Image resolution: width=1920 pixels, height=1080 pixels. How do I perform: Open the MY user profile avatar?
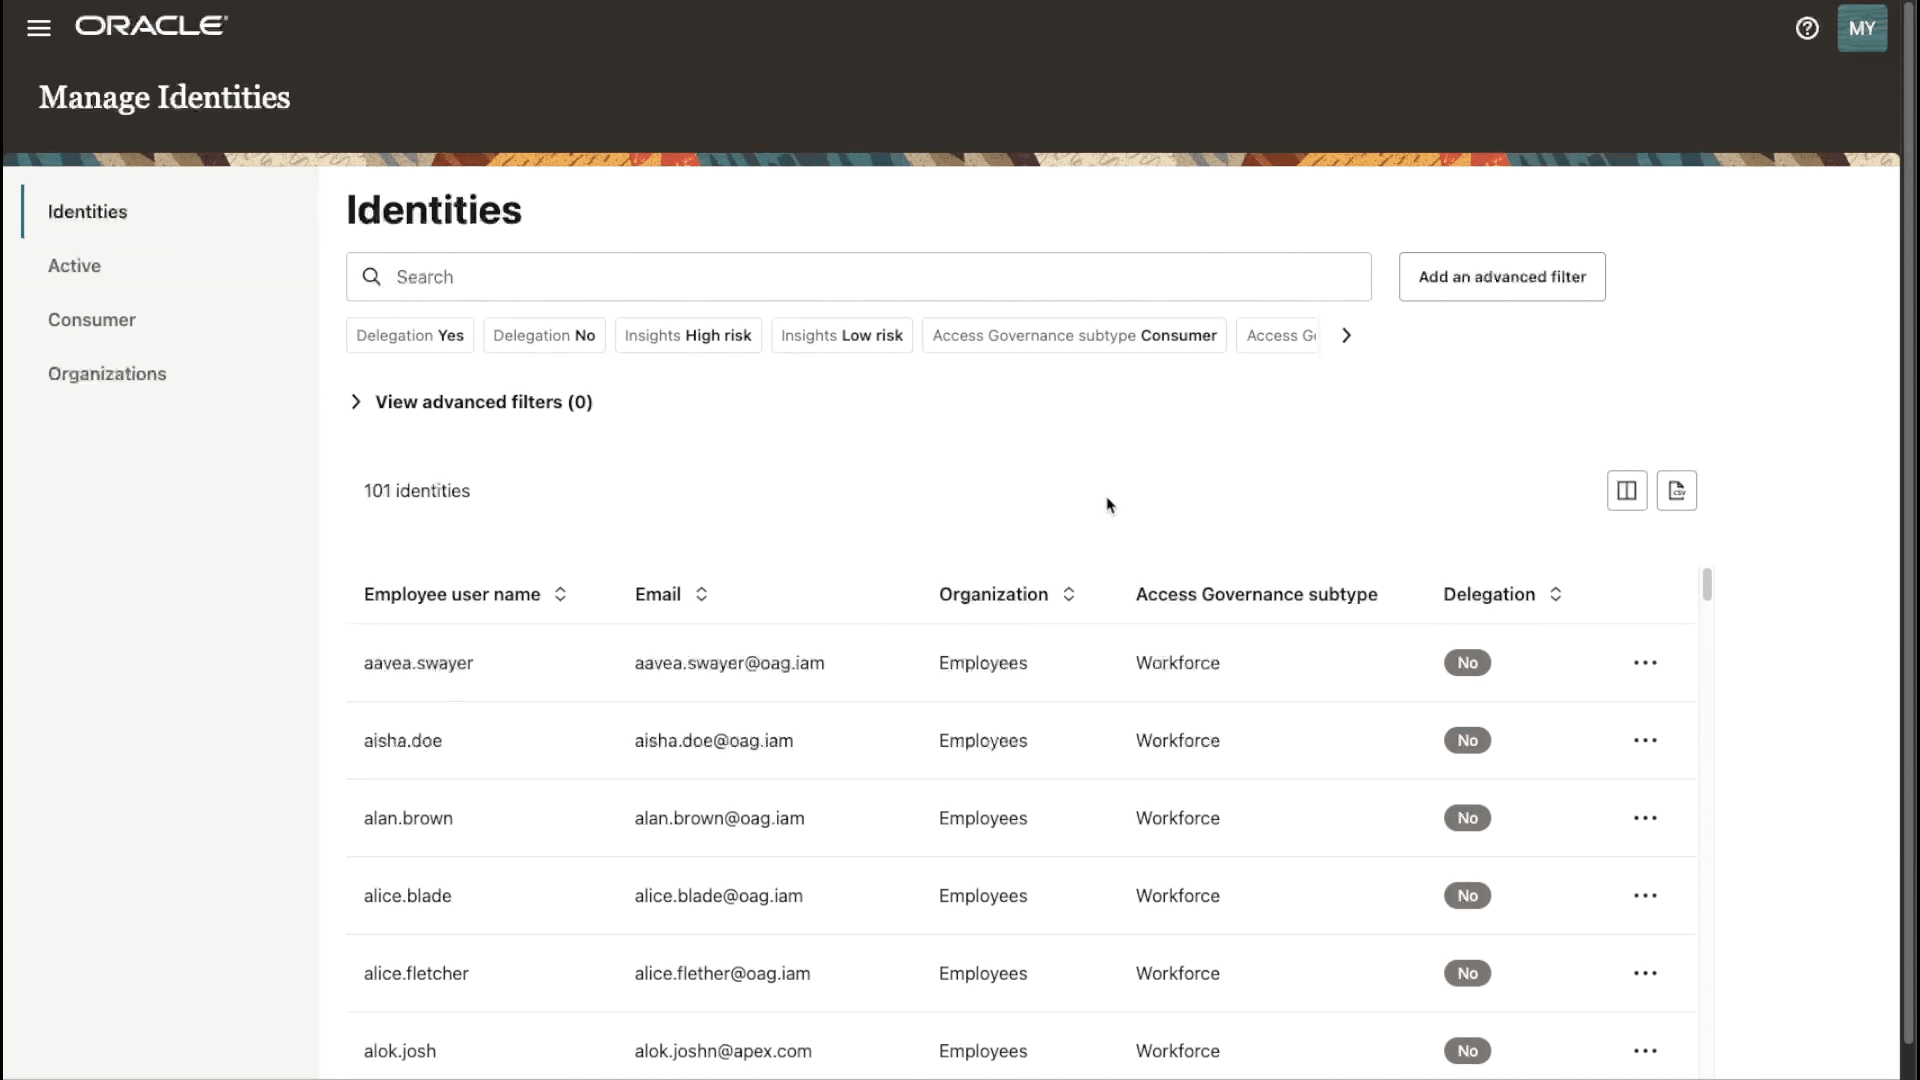pyautogui.click(x=1862, y=28)
